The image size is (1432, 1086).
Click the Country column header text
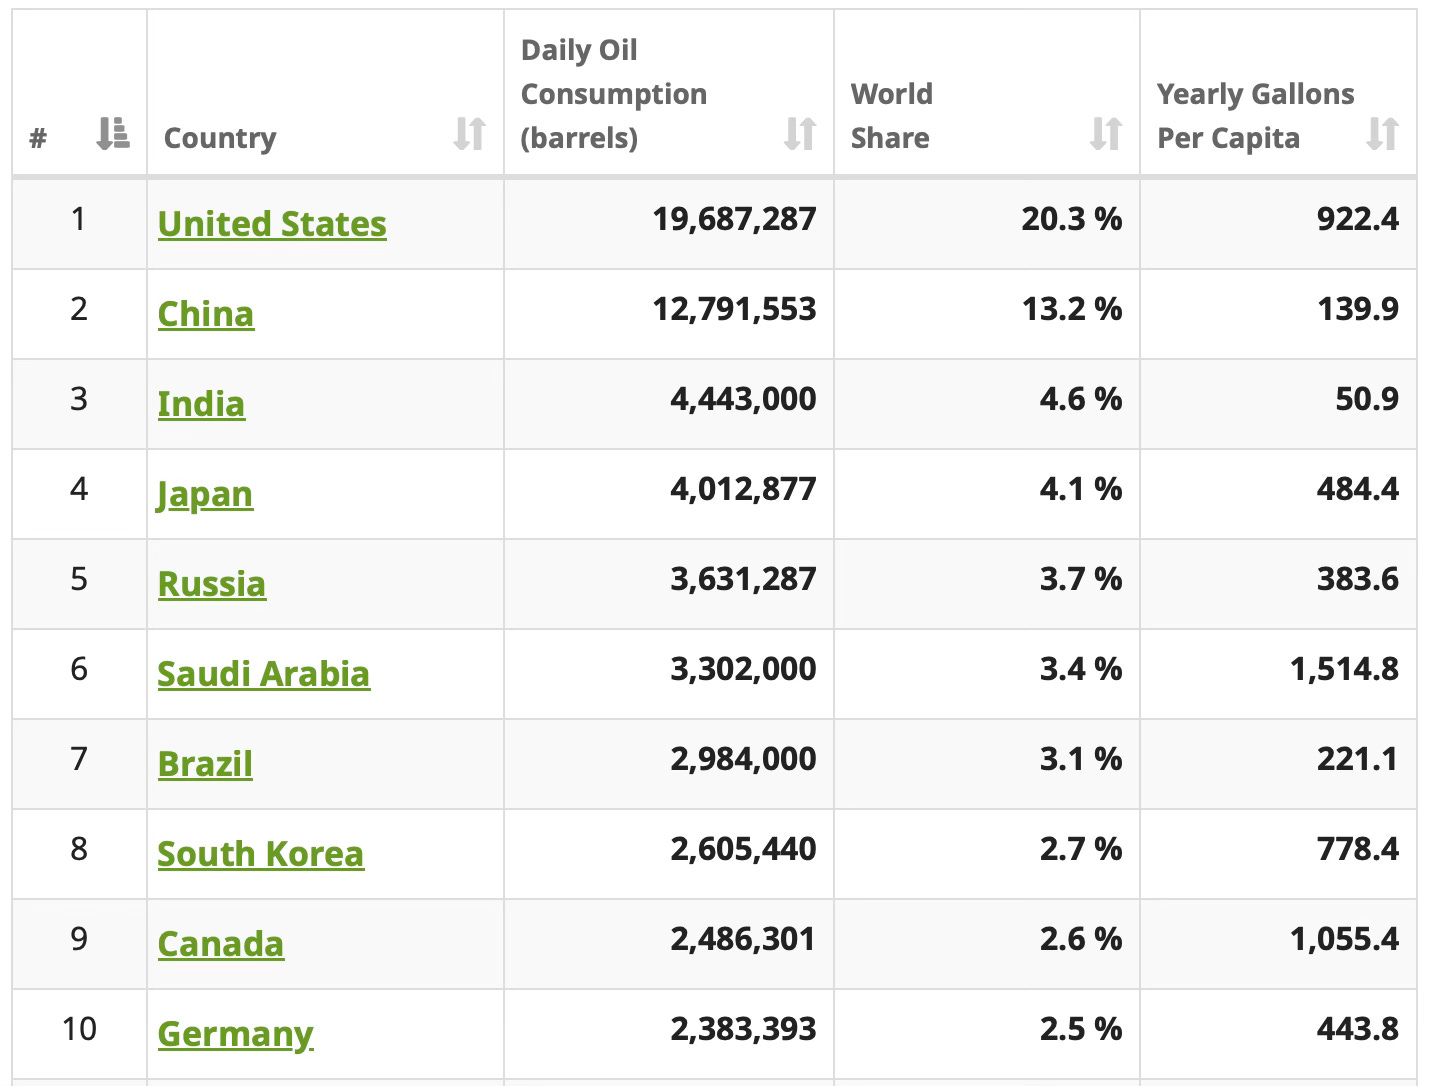(x=220, y=138)
